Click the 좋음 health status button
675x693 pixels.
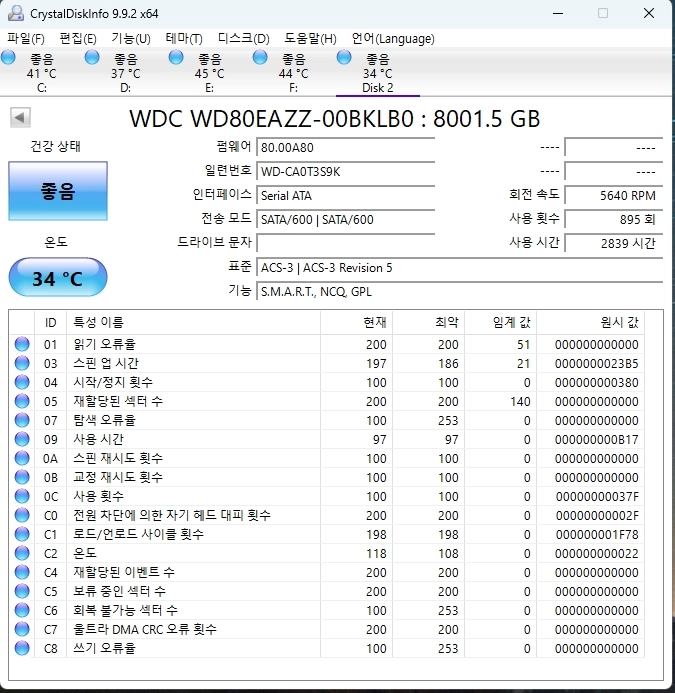tap(58, 191)
